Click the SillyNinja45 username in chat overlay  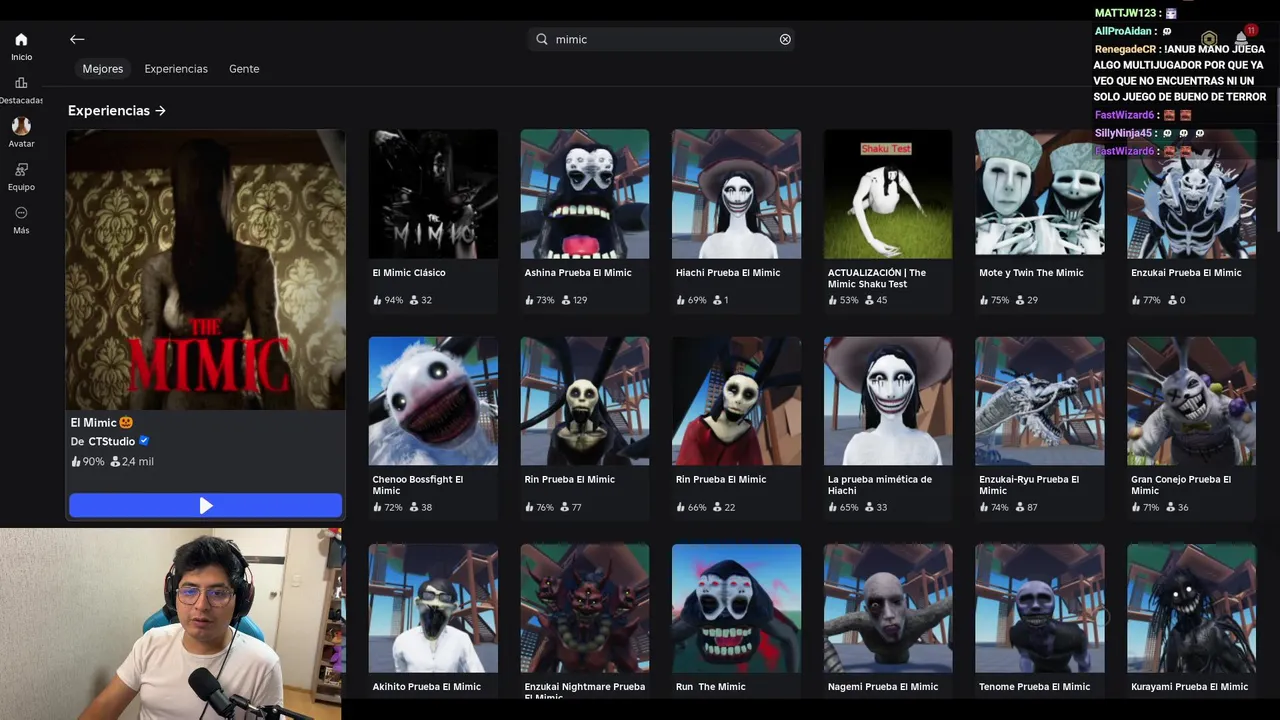(x=1124, y=133)
